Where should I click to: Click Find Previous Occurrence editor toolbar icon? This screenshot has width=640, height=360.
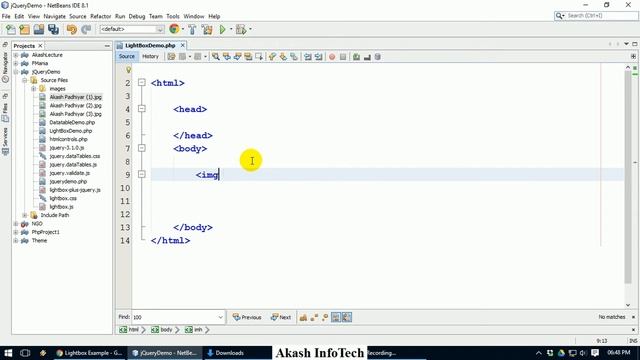click(x=227, y=57)
